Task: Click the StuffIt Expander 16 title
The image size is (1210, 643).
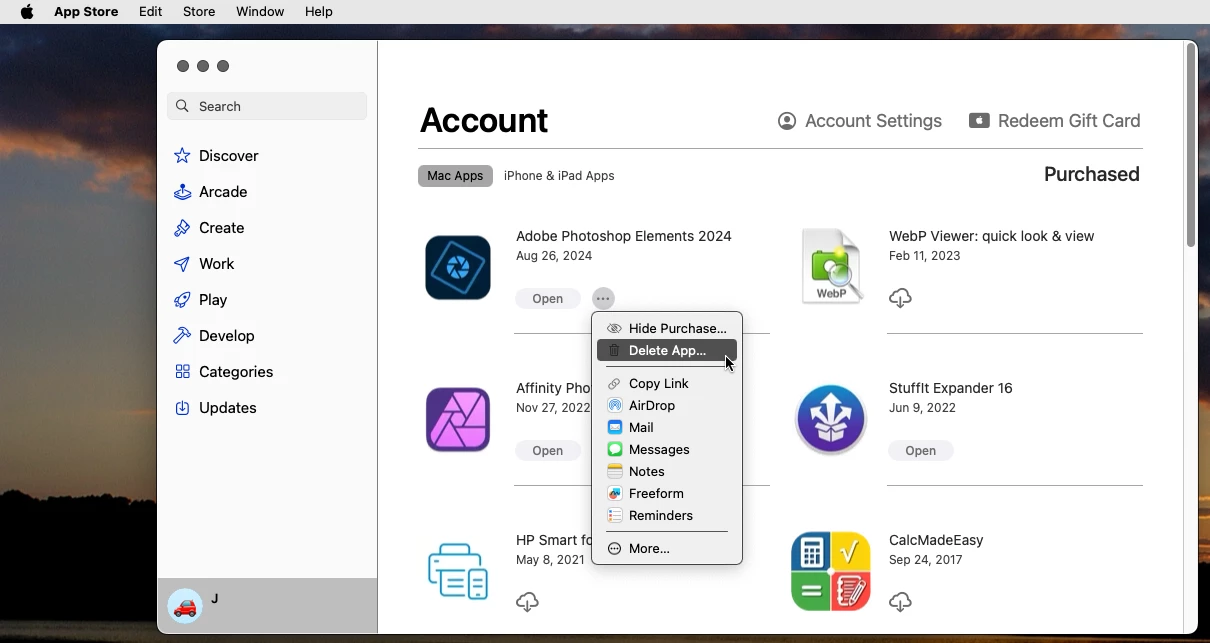Action: [951, 388]
